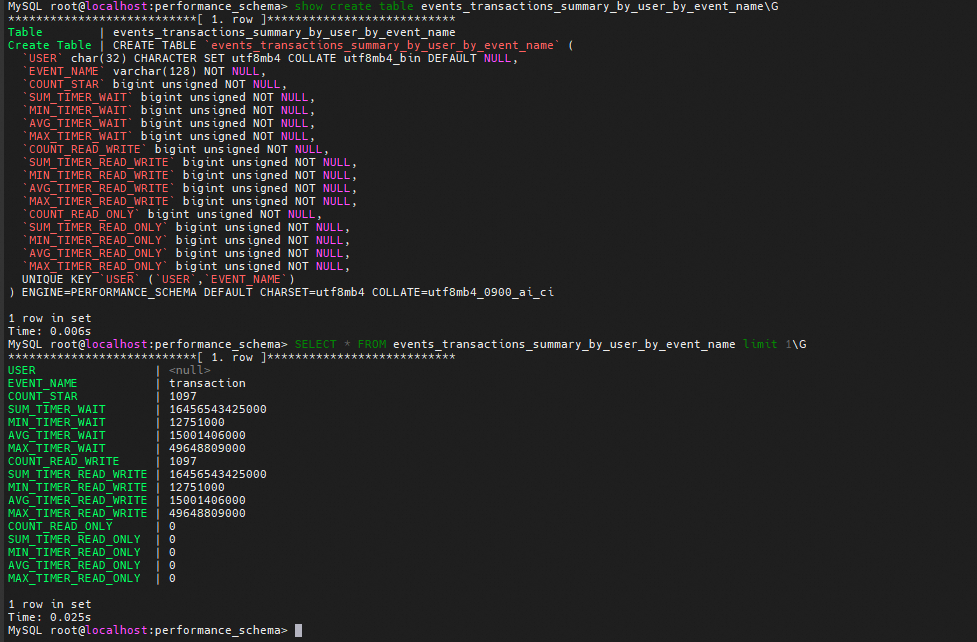Click the AVG_TIMER_READ_WRITE value 15001406000

207,501
